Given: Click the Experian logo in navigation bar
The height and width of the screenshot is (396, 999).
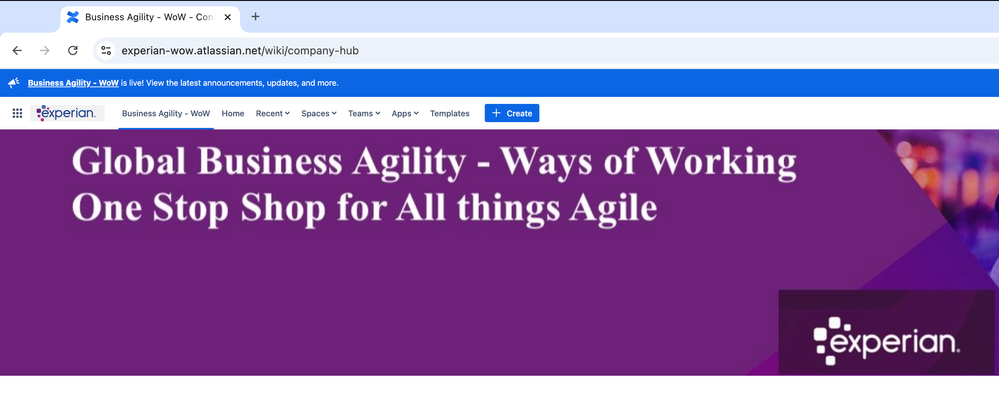Looking at the screenshot, I should (x=67, y=113).
